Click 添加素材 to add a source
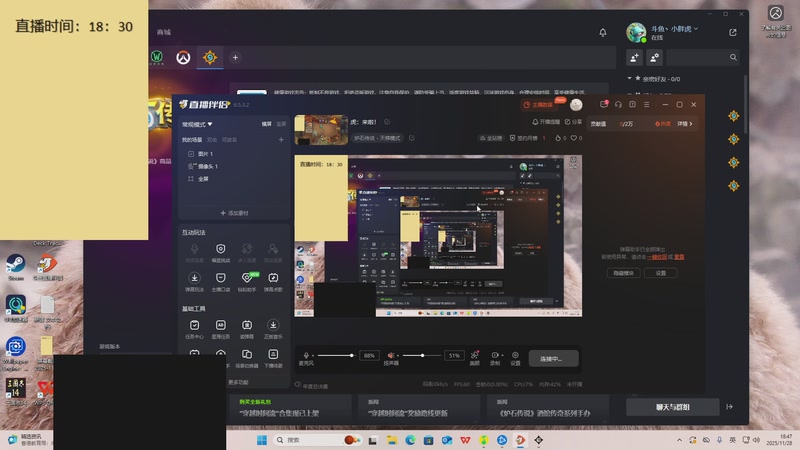 coord(234,213)
